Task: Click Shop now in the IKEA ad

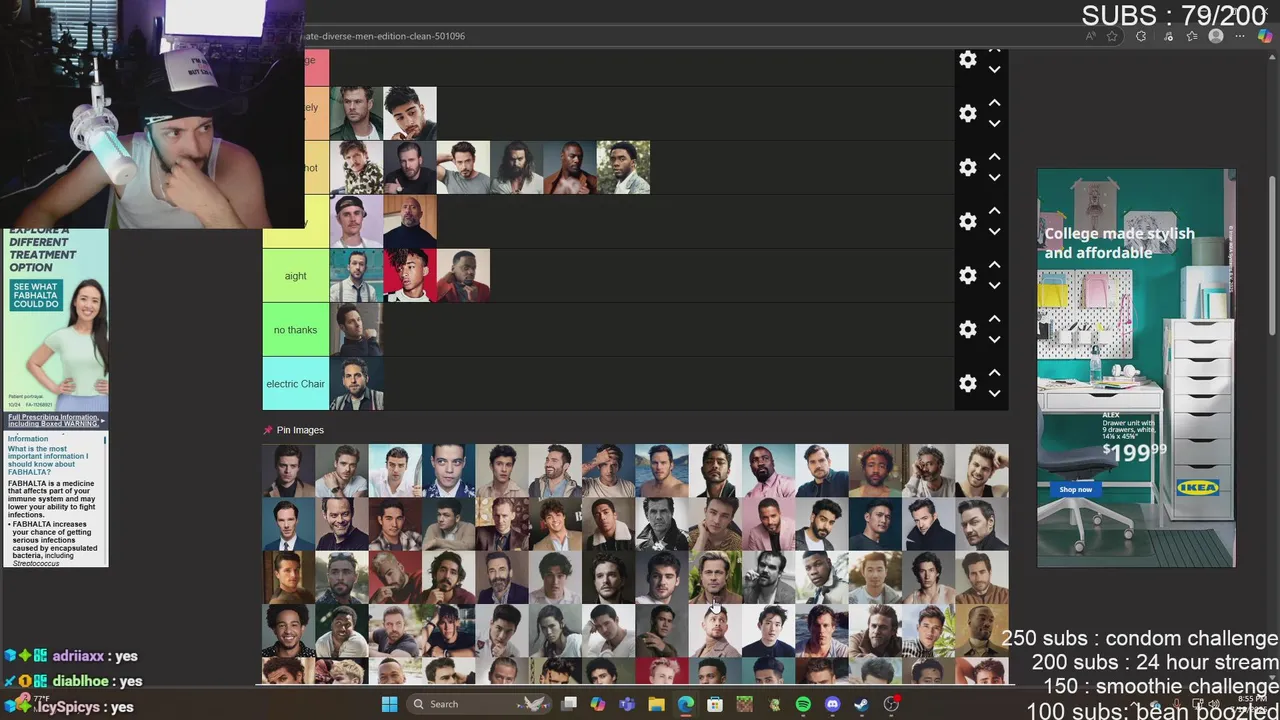Action: [1076, 489]
